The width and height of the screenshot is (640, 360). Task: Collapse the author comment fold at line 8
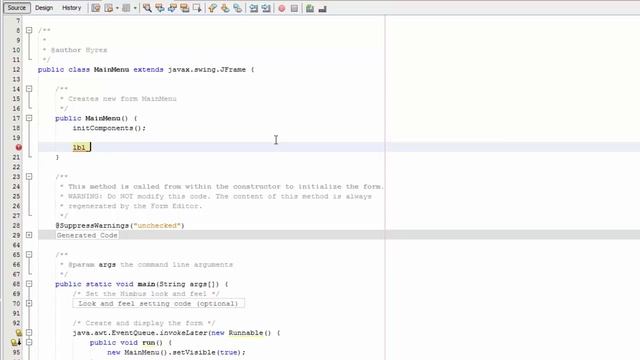(x=29, y=30)
